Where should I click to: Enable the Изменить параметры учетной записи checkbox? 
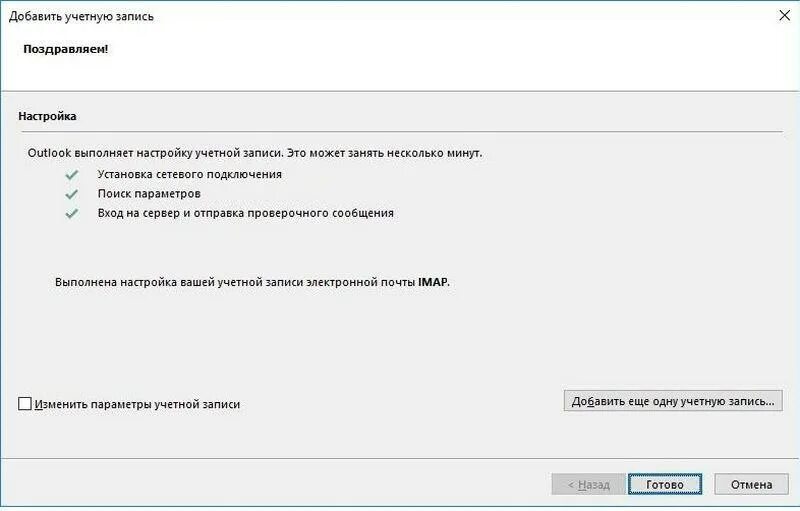24,404
